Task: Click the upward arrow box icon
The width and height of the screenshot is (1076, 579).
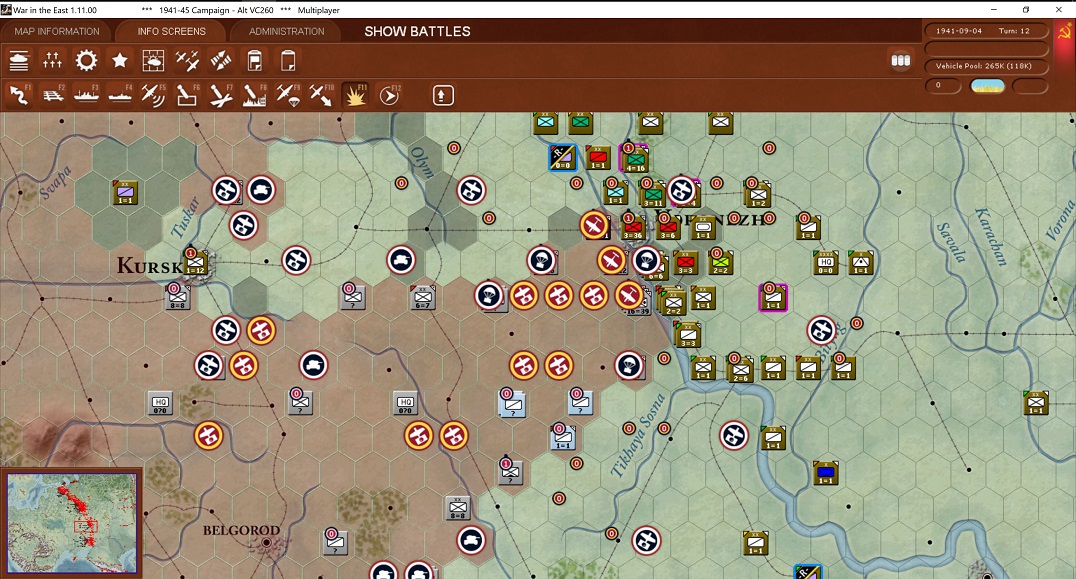Action: point(443,95)
